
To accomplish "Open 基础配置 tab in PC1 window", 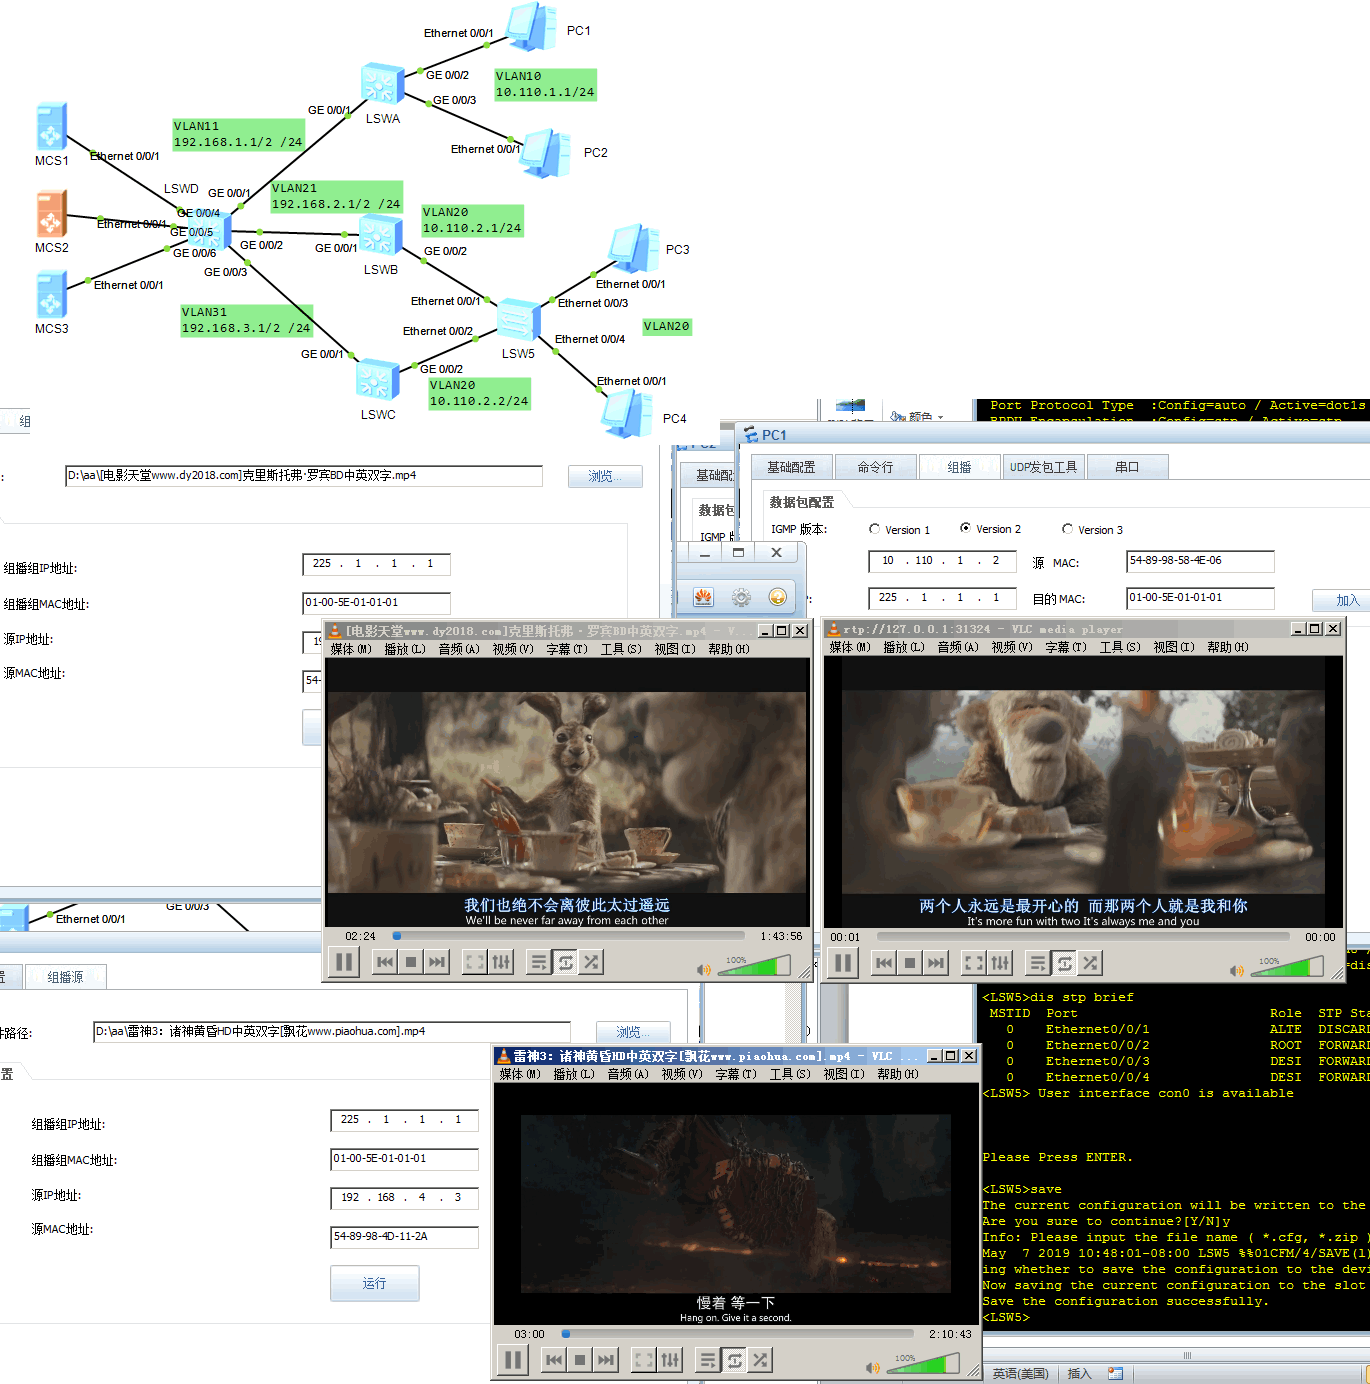I will click(x=791, y=467).
